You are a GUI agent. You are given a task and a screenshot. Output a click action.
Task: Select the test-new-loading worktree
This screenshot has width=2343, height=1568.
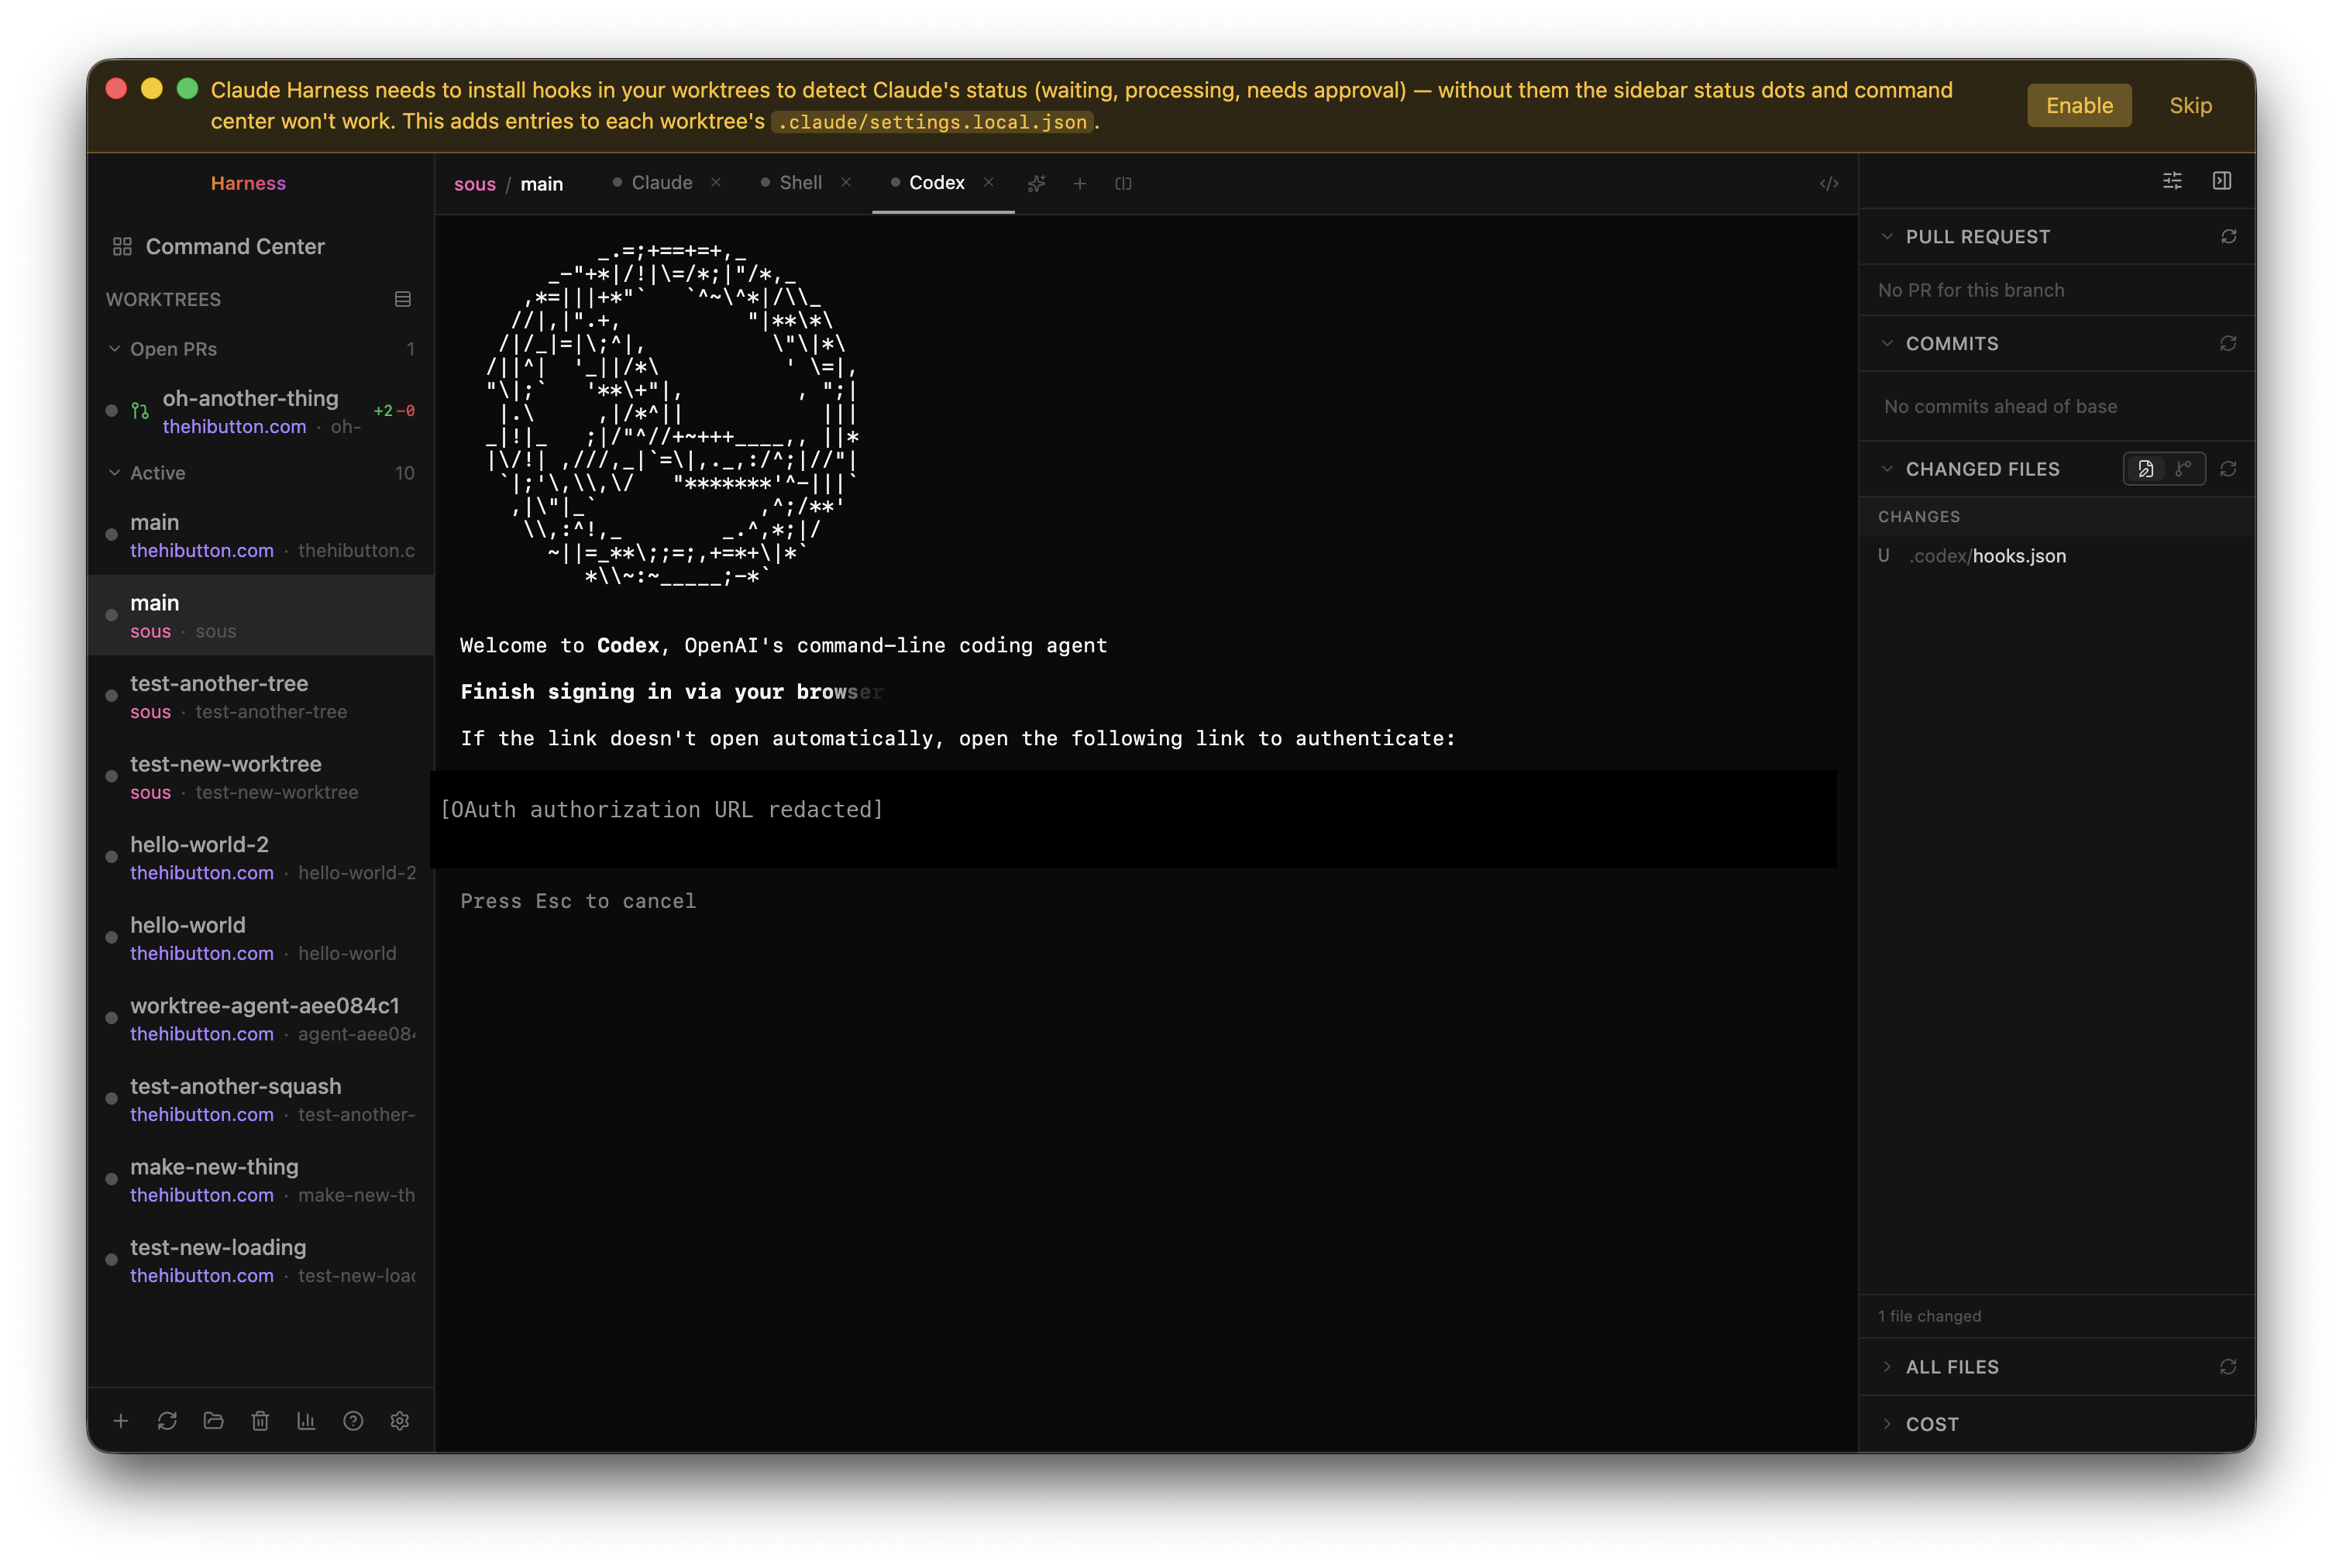pyautogui.click(x=260, y=1261)
